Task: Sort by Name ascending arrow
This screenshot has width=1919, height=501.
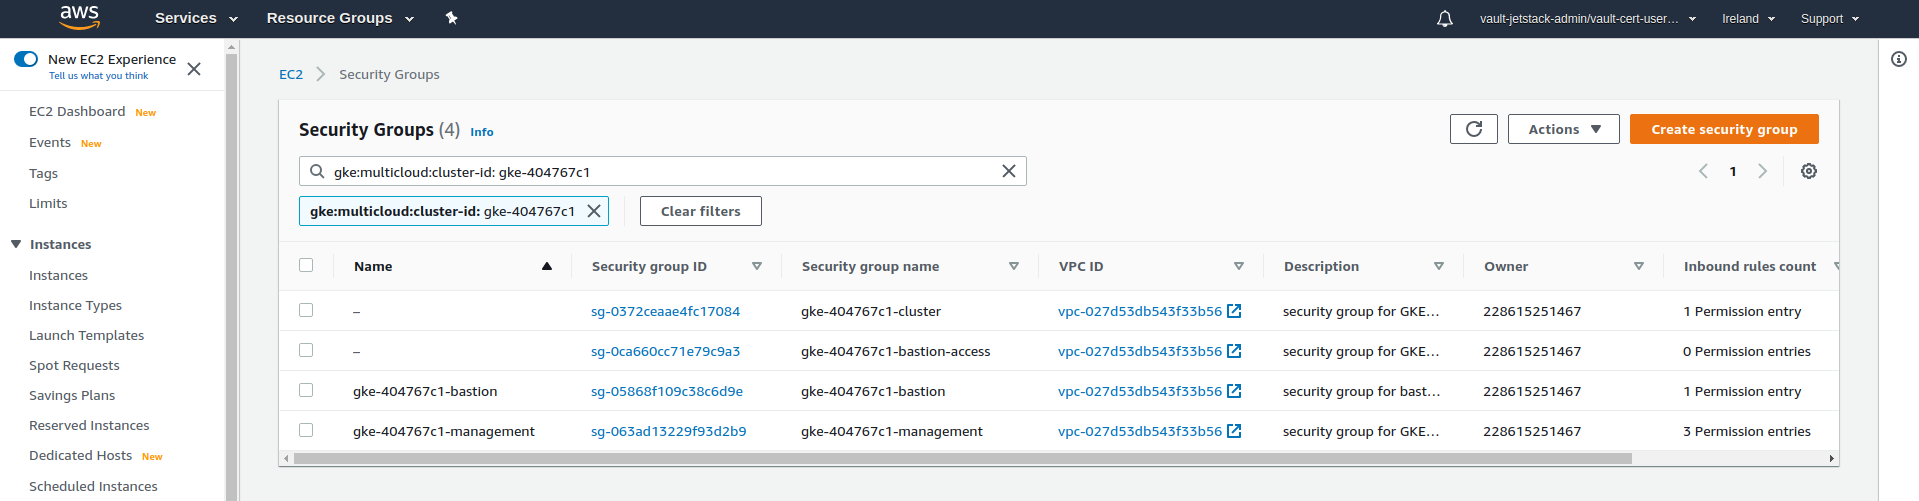Action: 547,266
